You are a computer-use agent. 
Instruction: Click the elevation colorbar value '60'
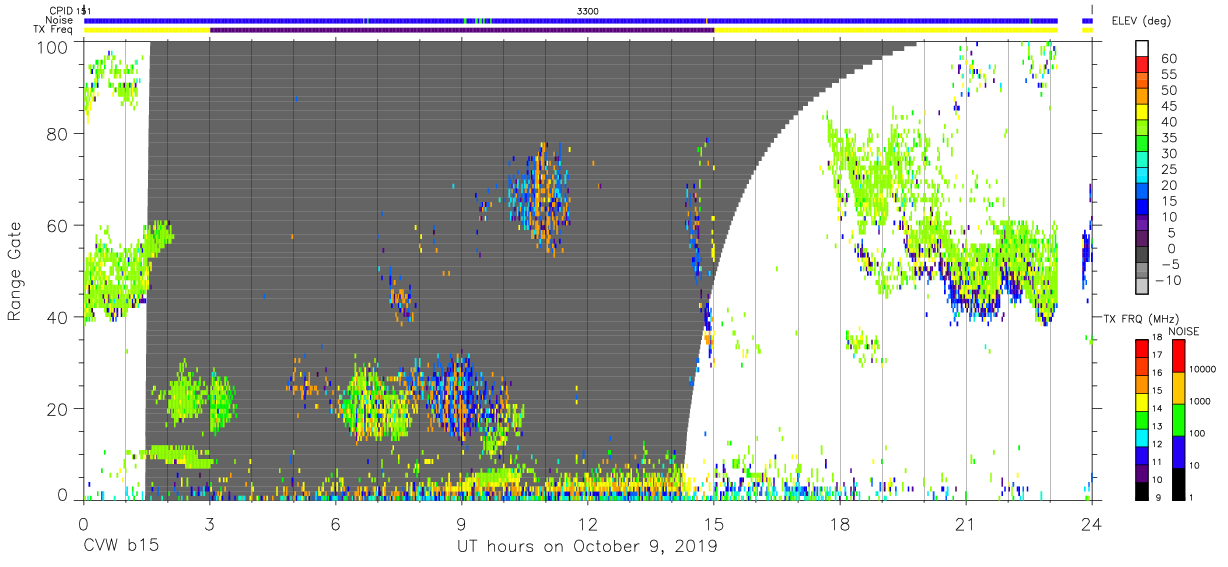tap(1167, 58)
